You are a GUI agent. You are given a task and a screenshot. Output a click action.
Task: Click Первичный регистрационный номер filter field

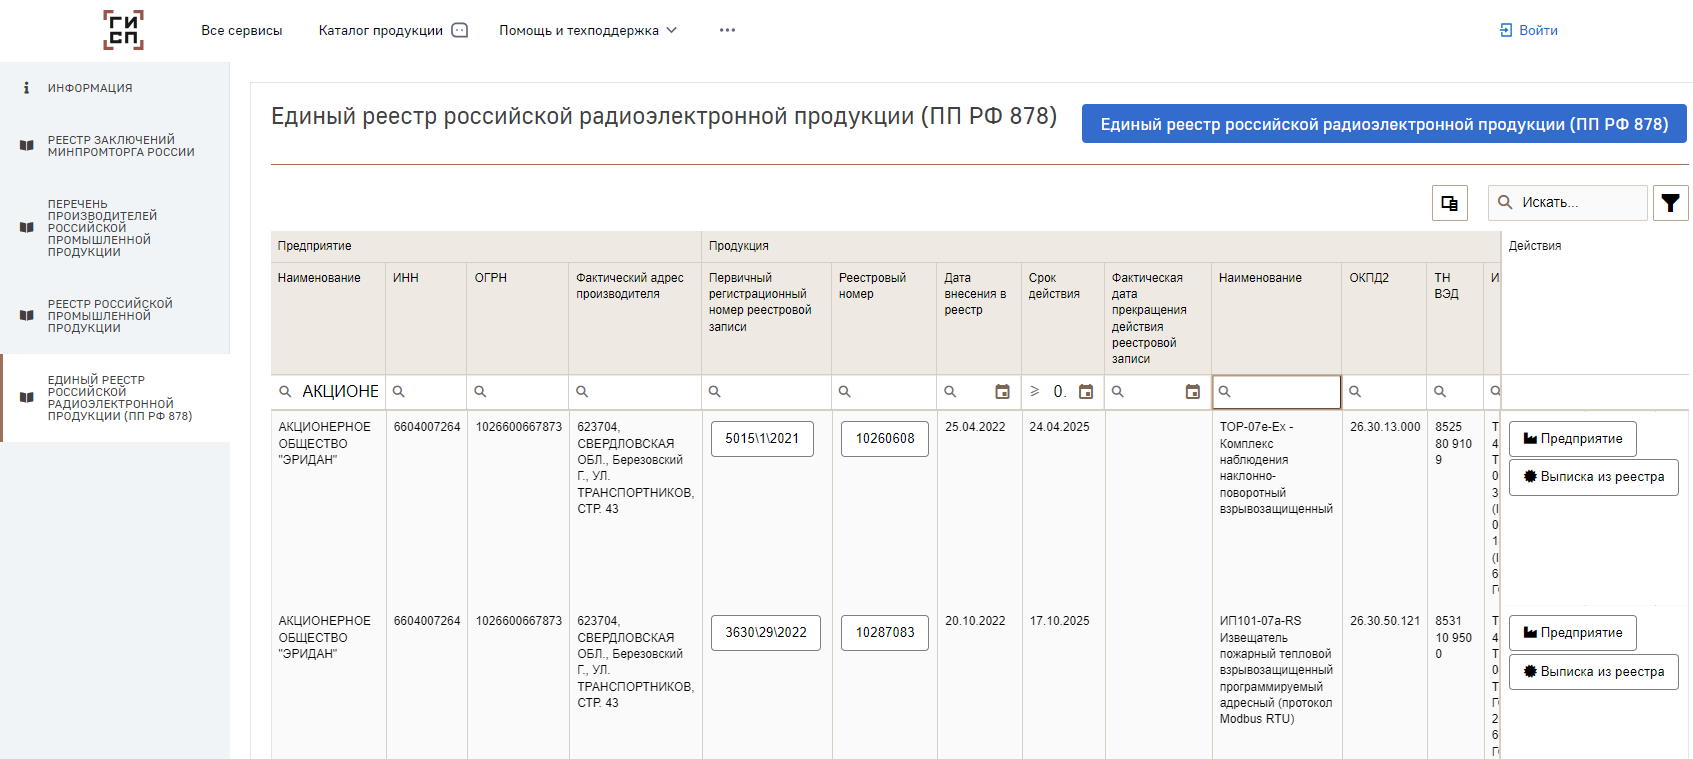[767, 392]
